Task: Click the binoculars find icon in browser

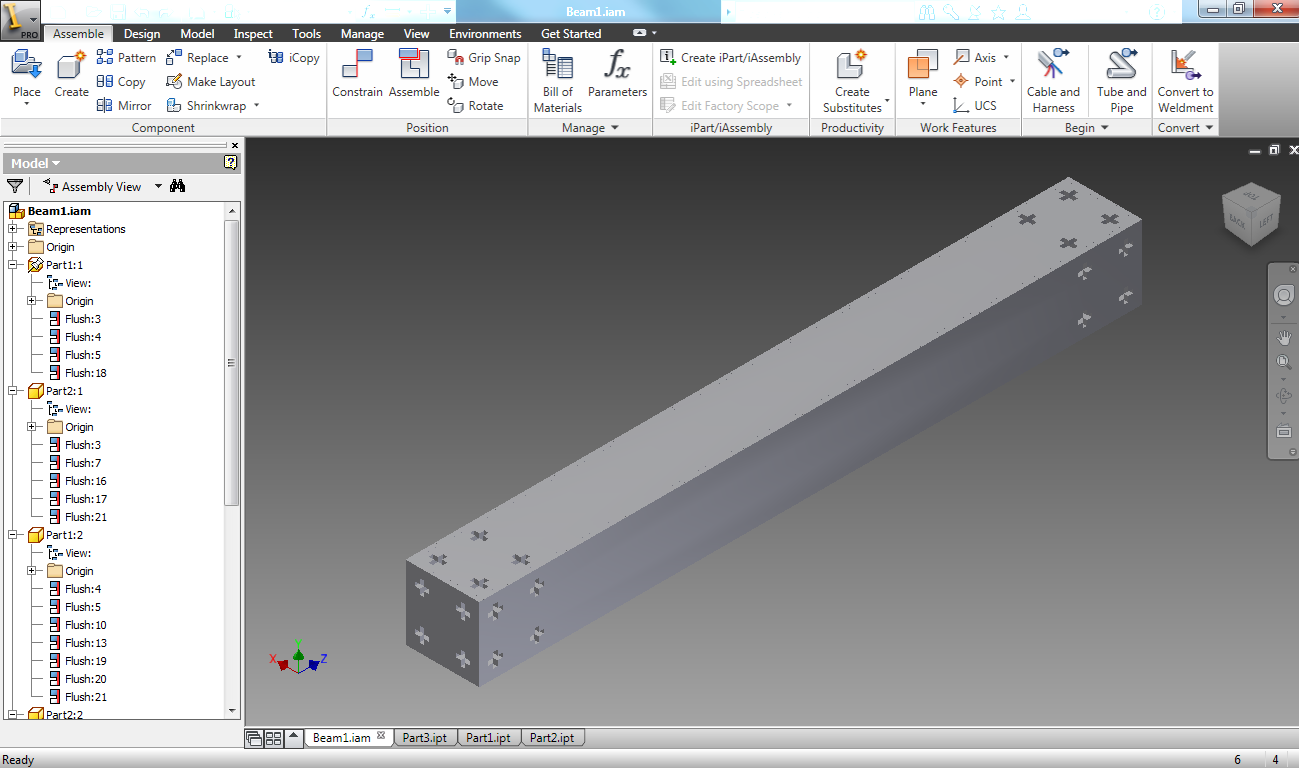Action: [x=178, y=186]
